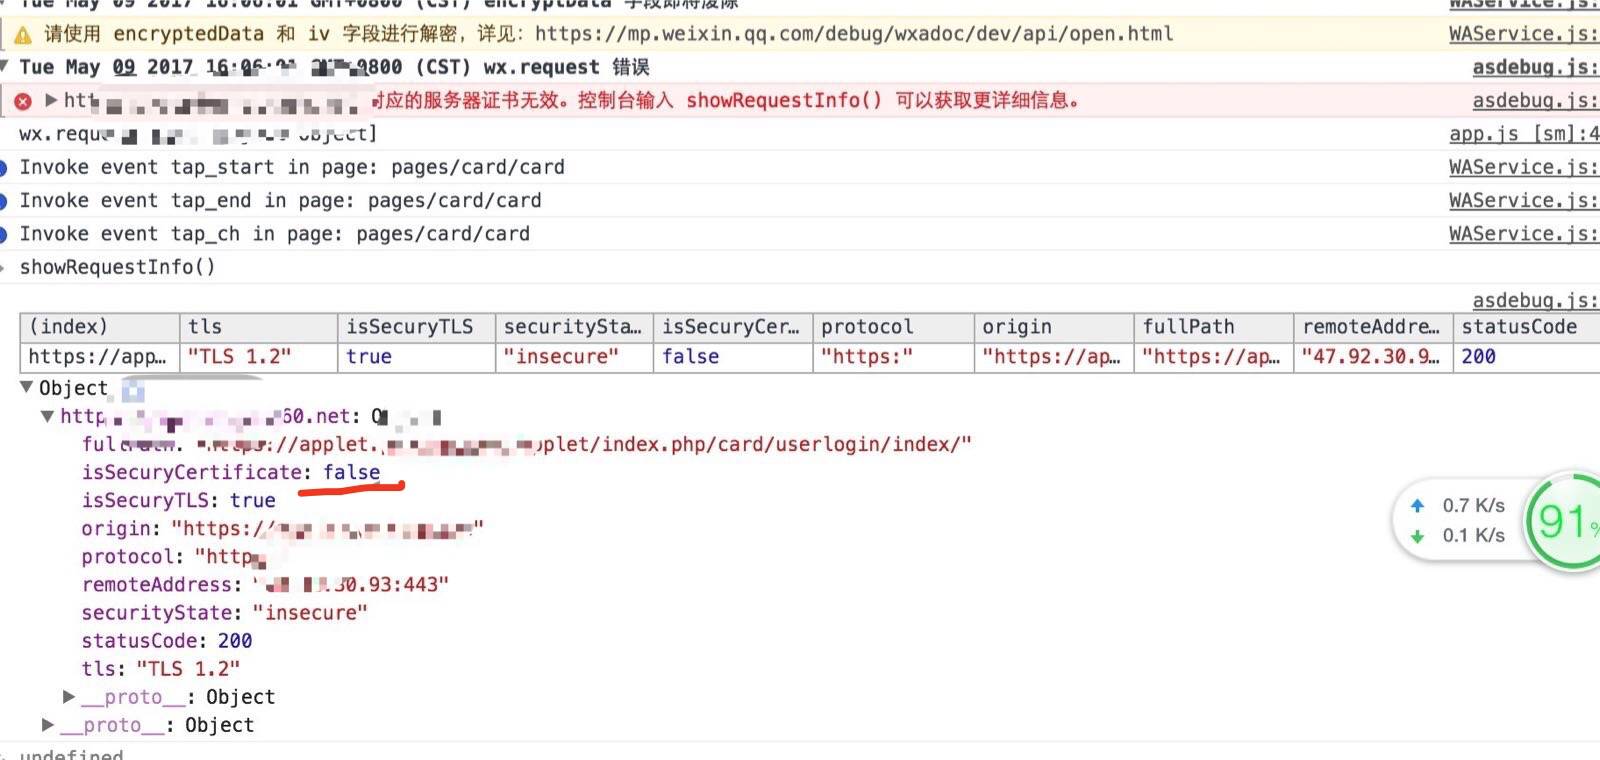
Task: Click the 0.7 K/s upload speed readout
Action: (1473, 506)
